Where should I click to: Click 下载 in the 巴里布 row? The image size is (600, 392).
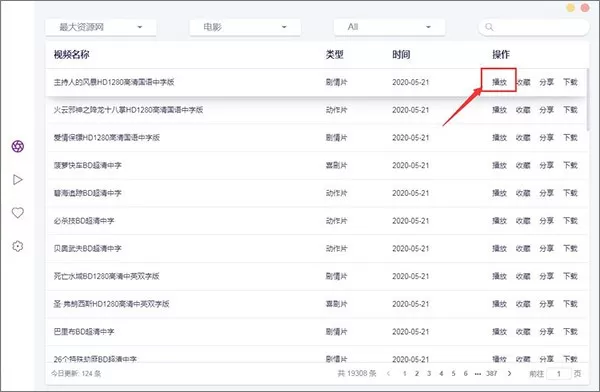tap(570, 332)
